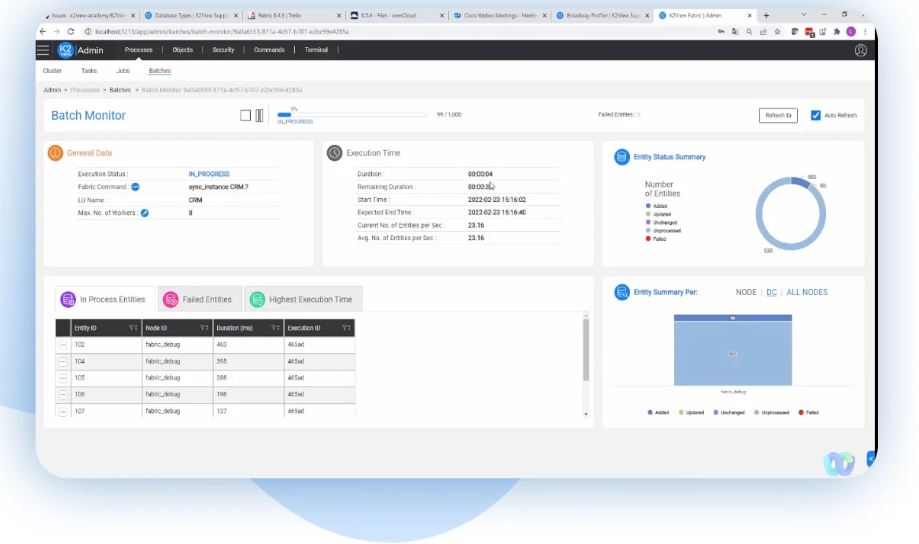
Task: Open the Security menu
Action: [x=223, y=50]
